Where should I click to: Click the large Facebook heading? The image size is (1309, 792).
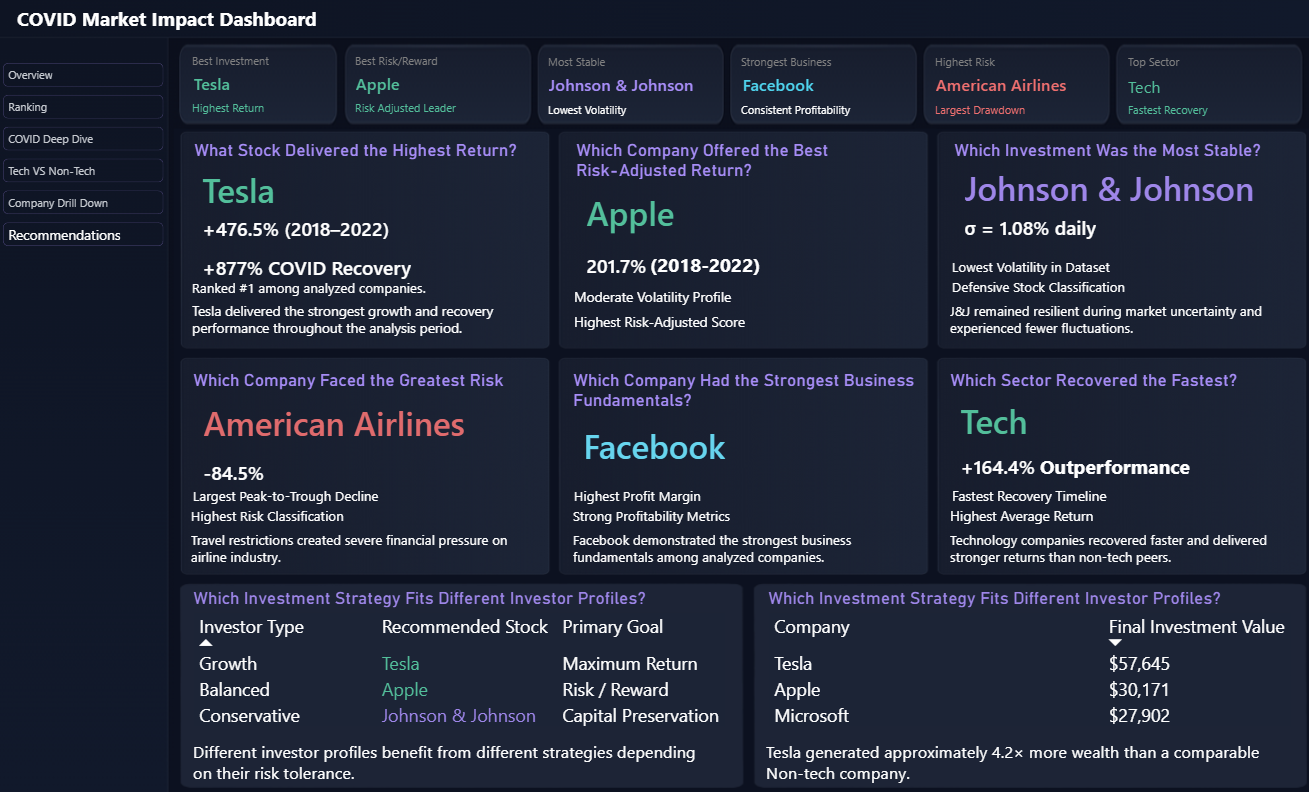pos(654,447)
